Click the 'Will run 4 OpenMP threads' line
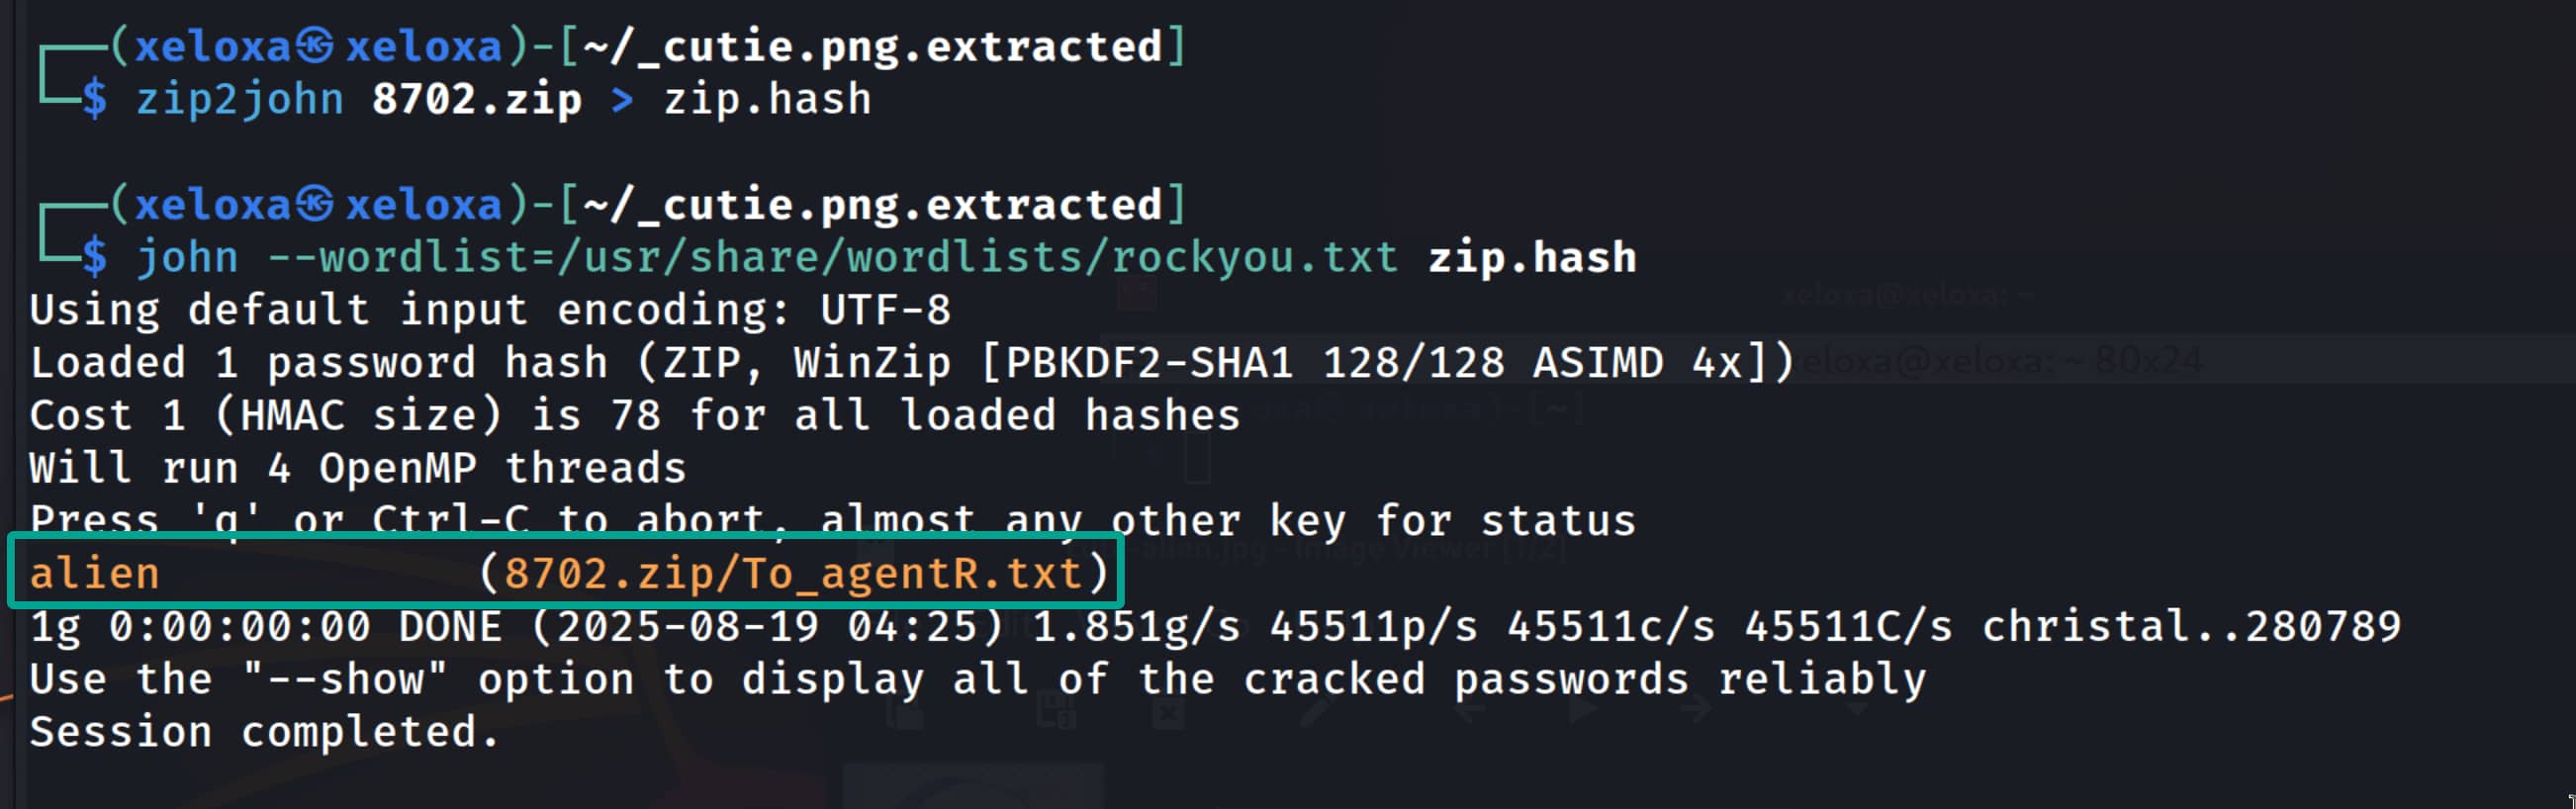The image size is (2576, 809). (358, 469)
